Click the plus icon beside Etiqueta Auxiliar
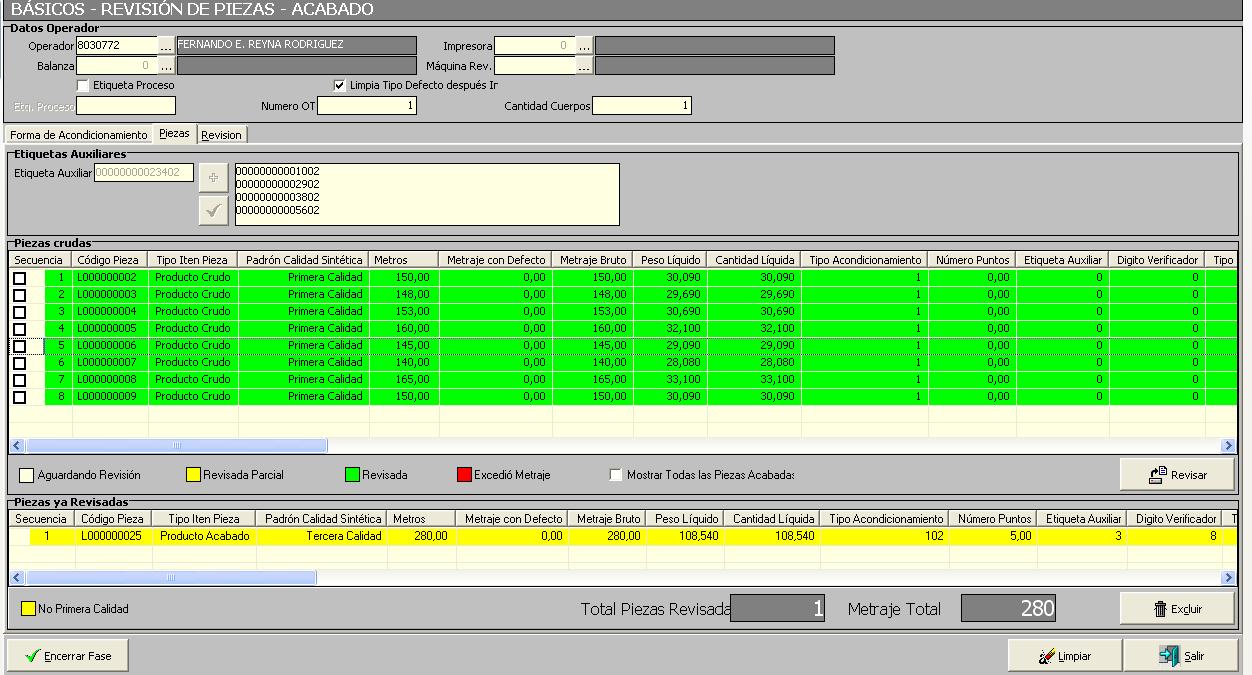 [x=213, y=177]
